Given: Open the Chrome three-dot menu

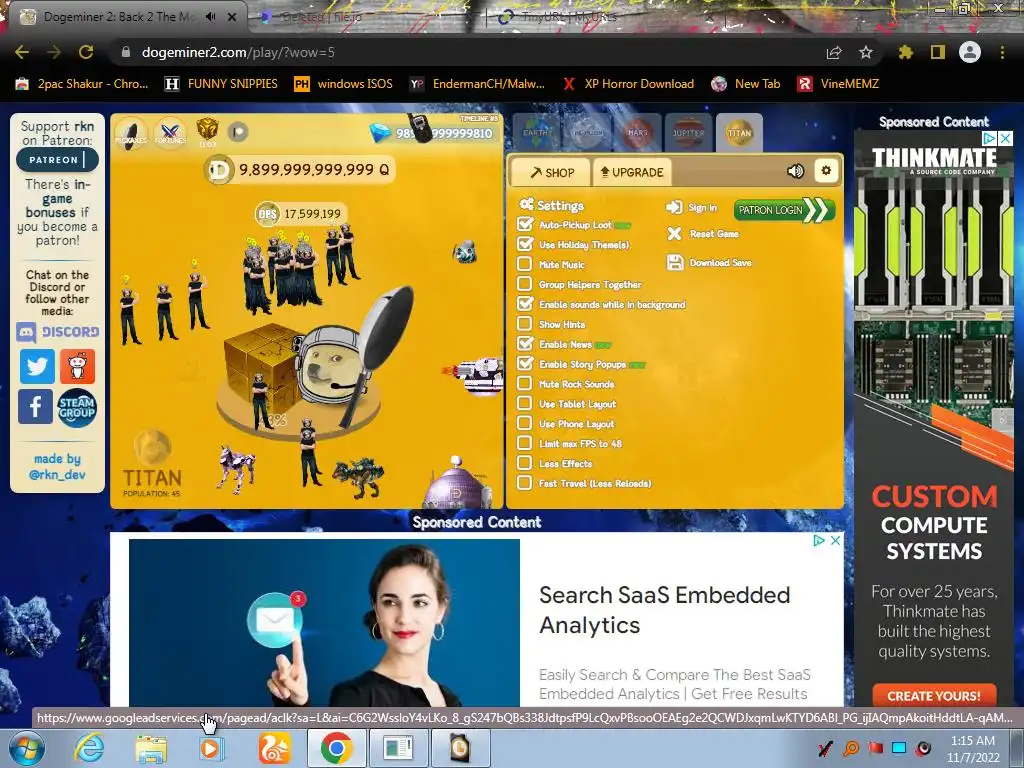Looking at the screenshot, I should coord(1002,52).
